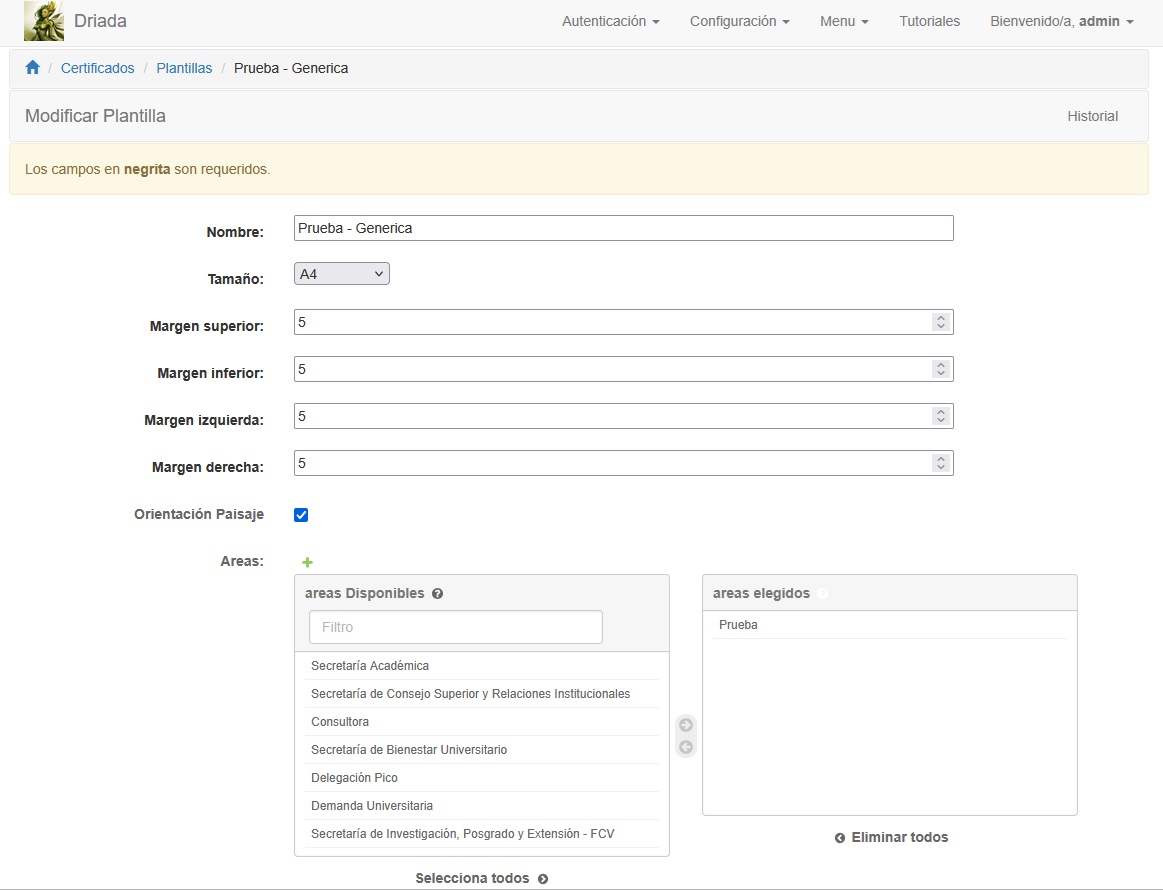Click the Tutoriales menu item
This screenshot has width=1163, height=890.
tap(929, 21)
